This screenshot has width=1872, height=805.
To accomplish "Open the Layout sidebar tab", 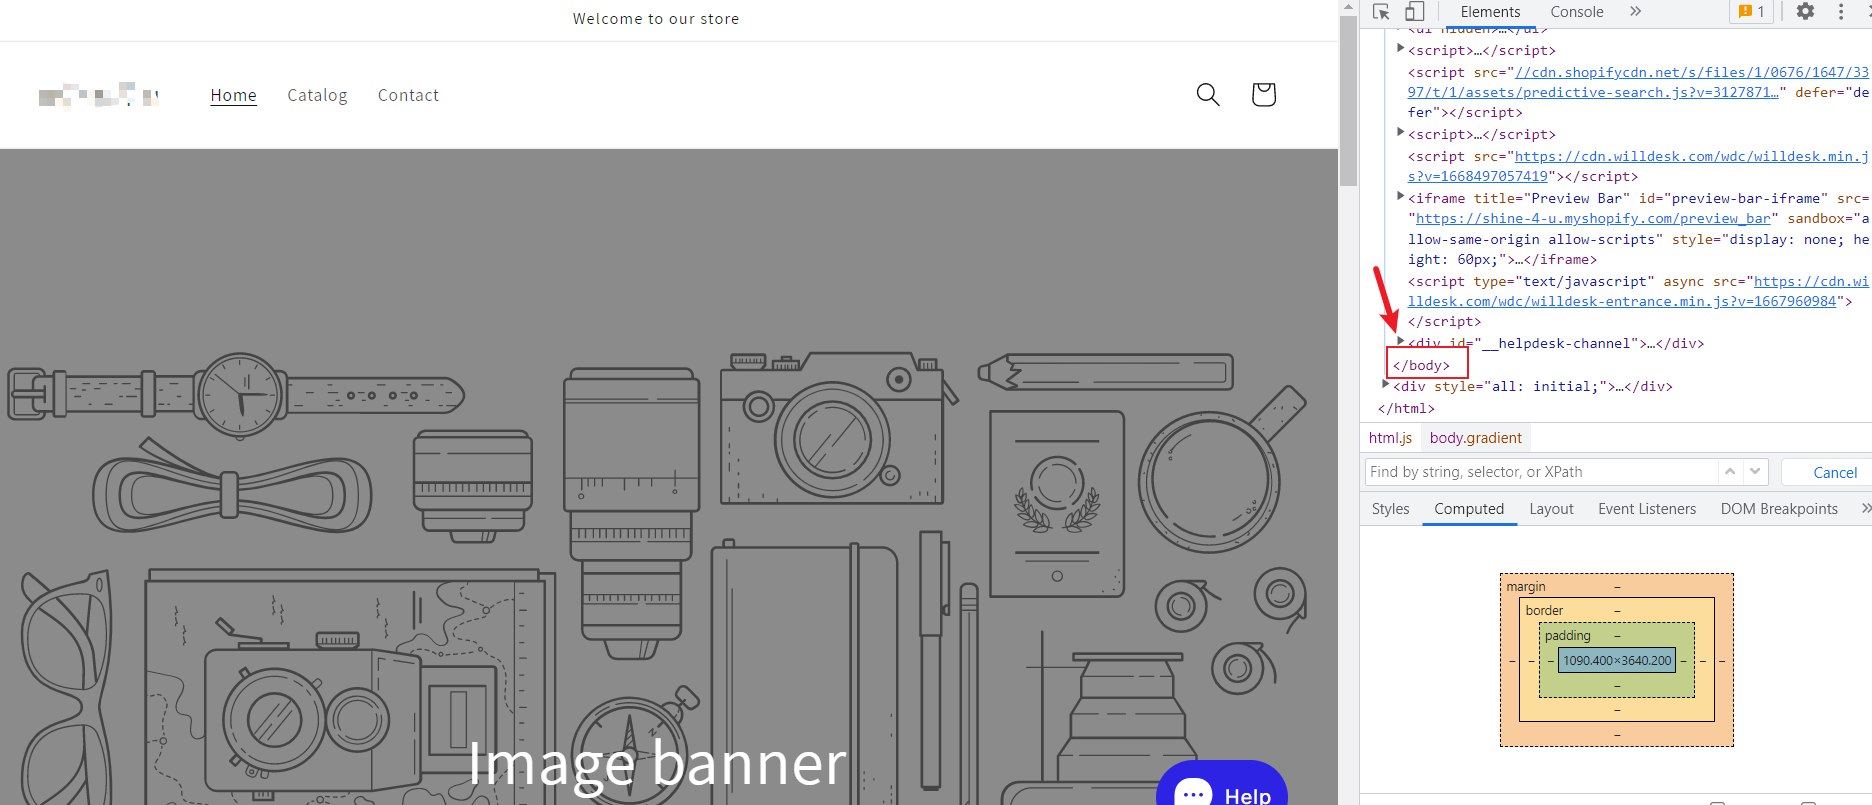I will click(1551, 509).
